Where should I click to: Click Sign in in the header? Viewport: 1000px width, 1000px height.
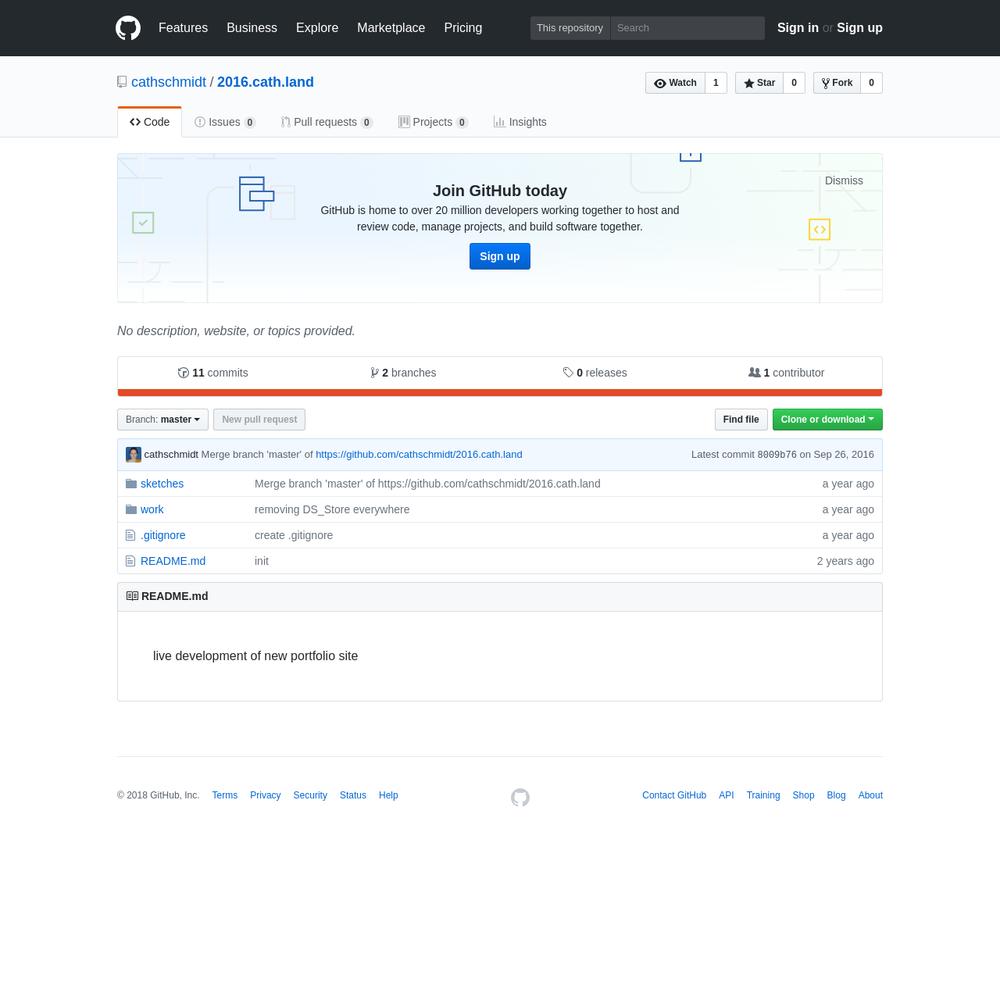coord(798,28)
